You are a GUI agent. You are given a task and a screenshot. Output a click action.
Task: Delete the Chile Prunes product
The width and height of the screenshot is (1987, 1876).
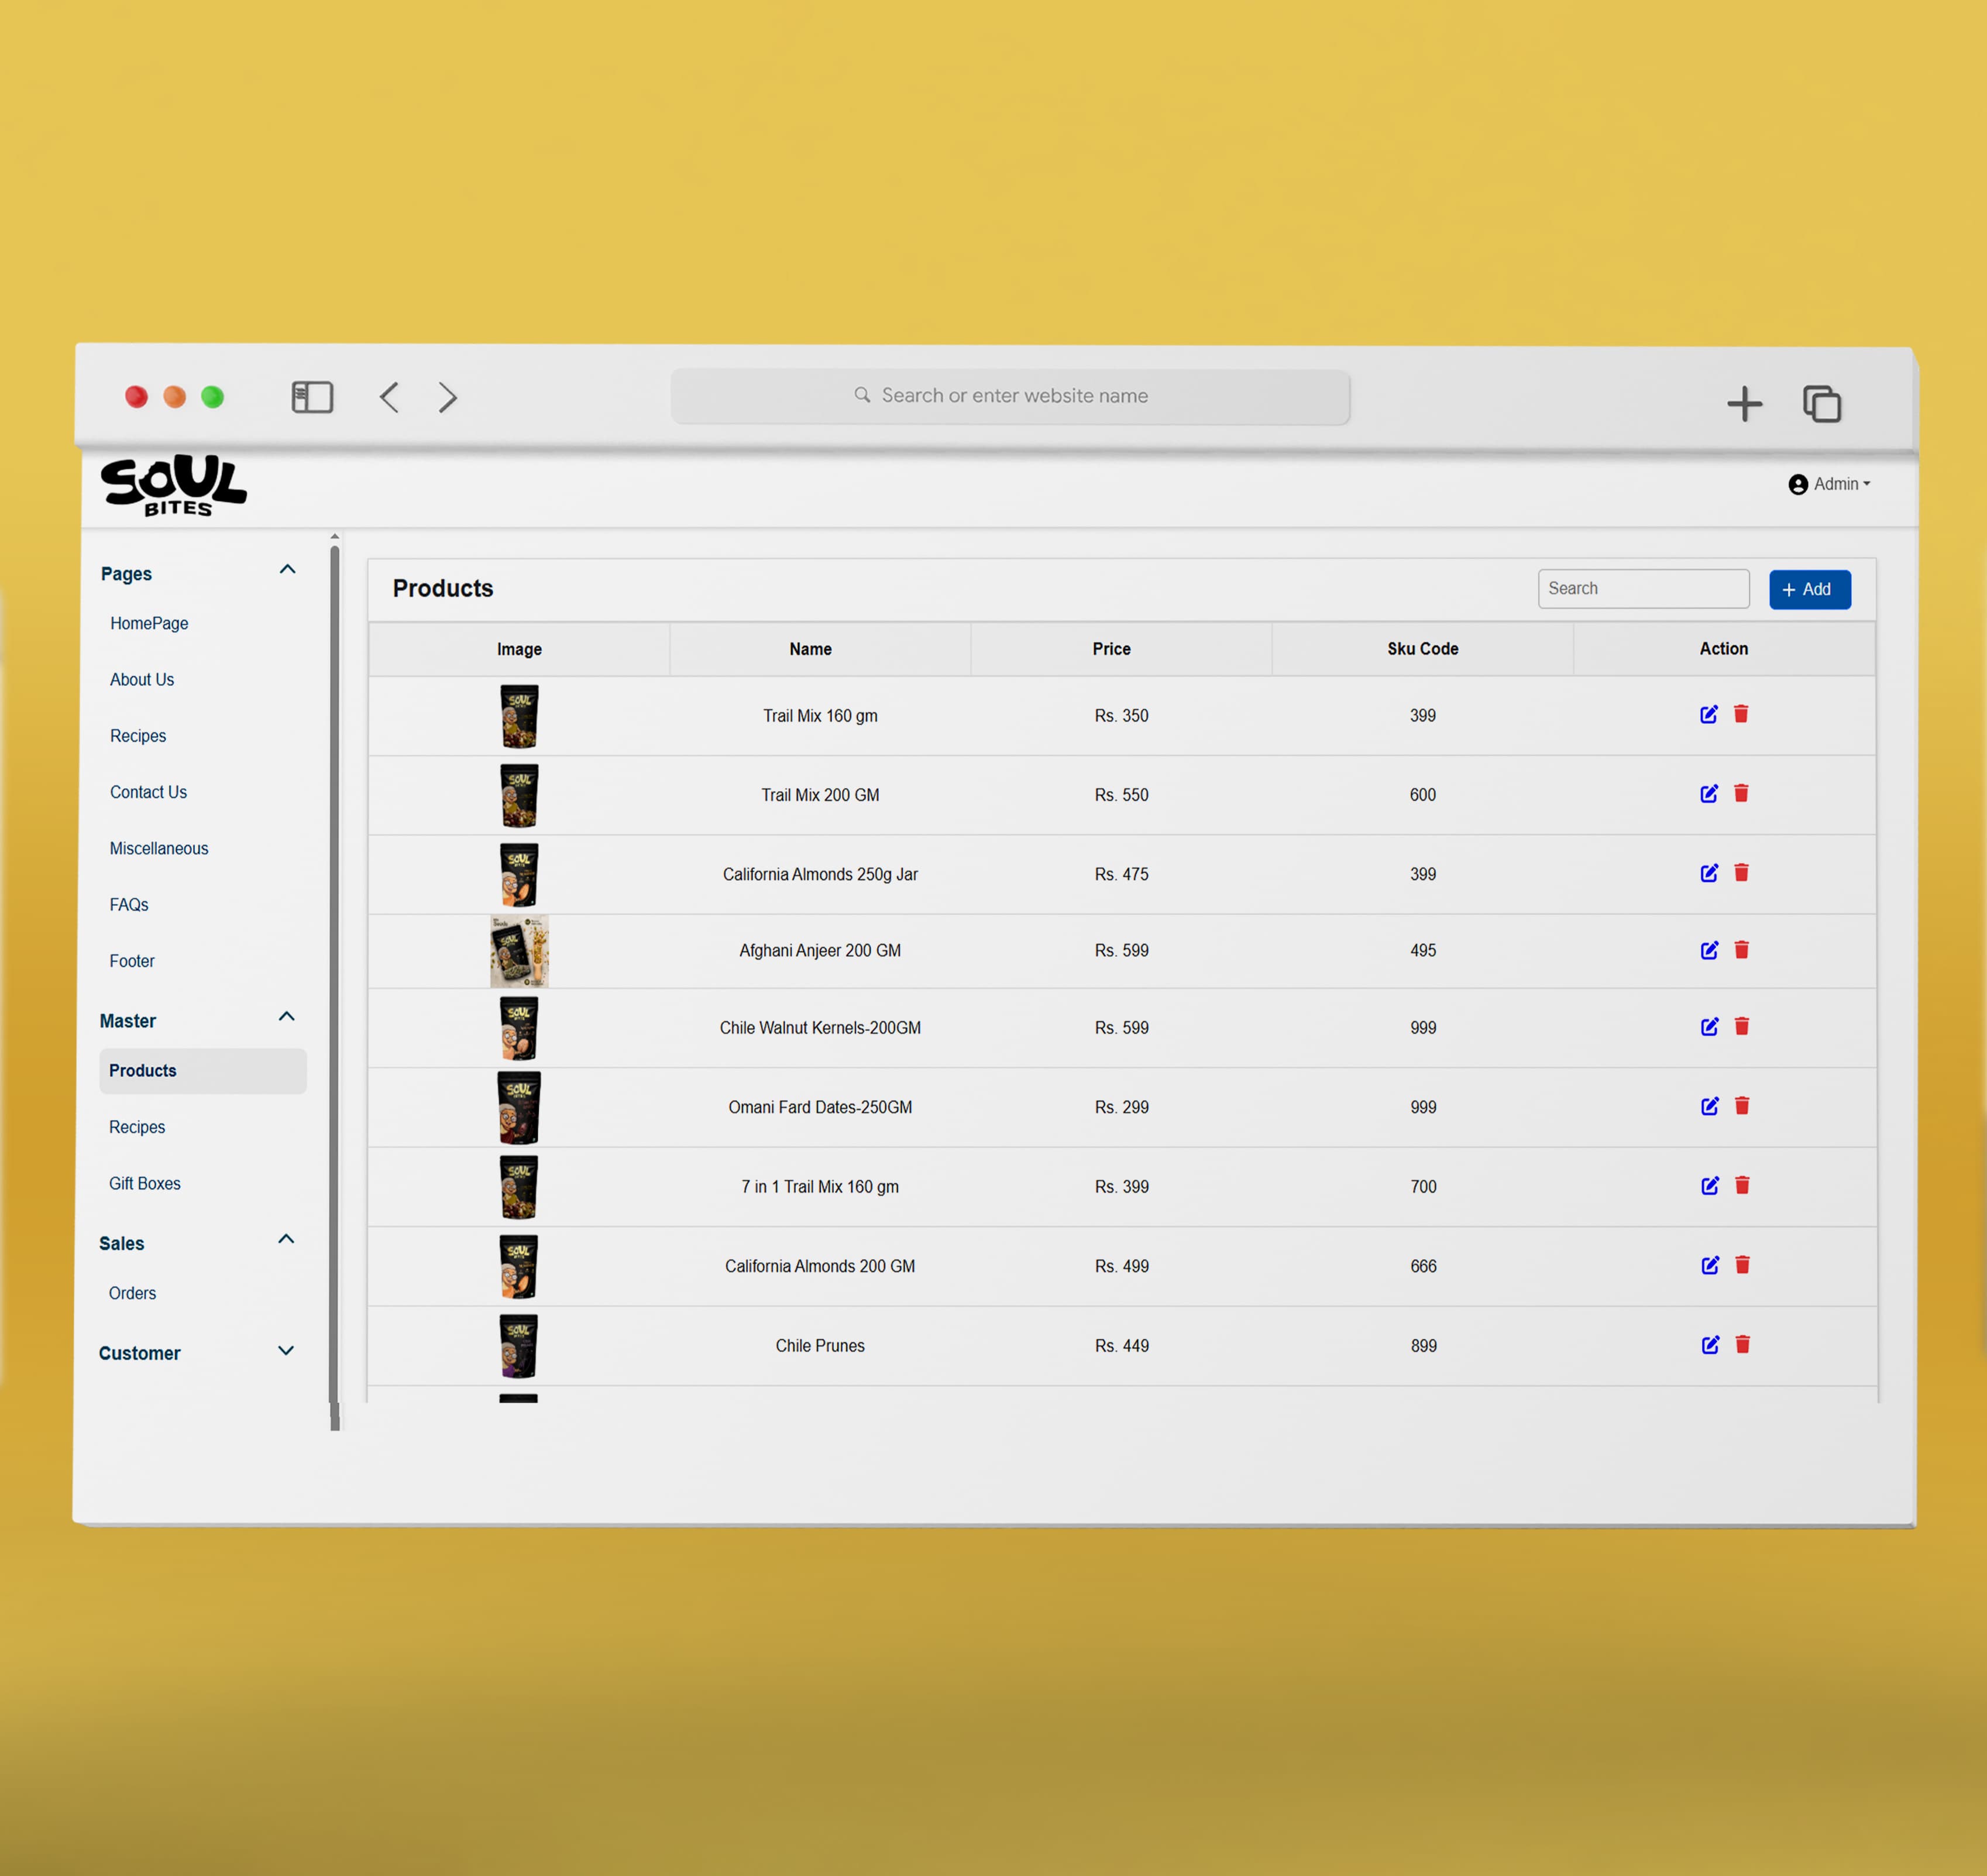pyautogui.click(x=1742, y=1345)
